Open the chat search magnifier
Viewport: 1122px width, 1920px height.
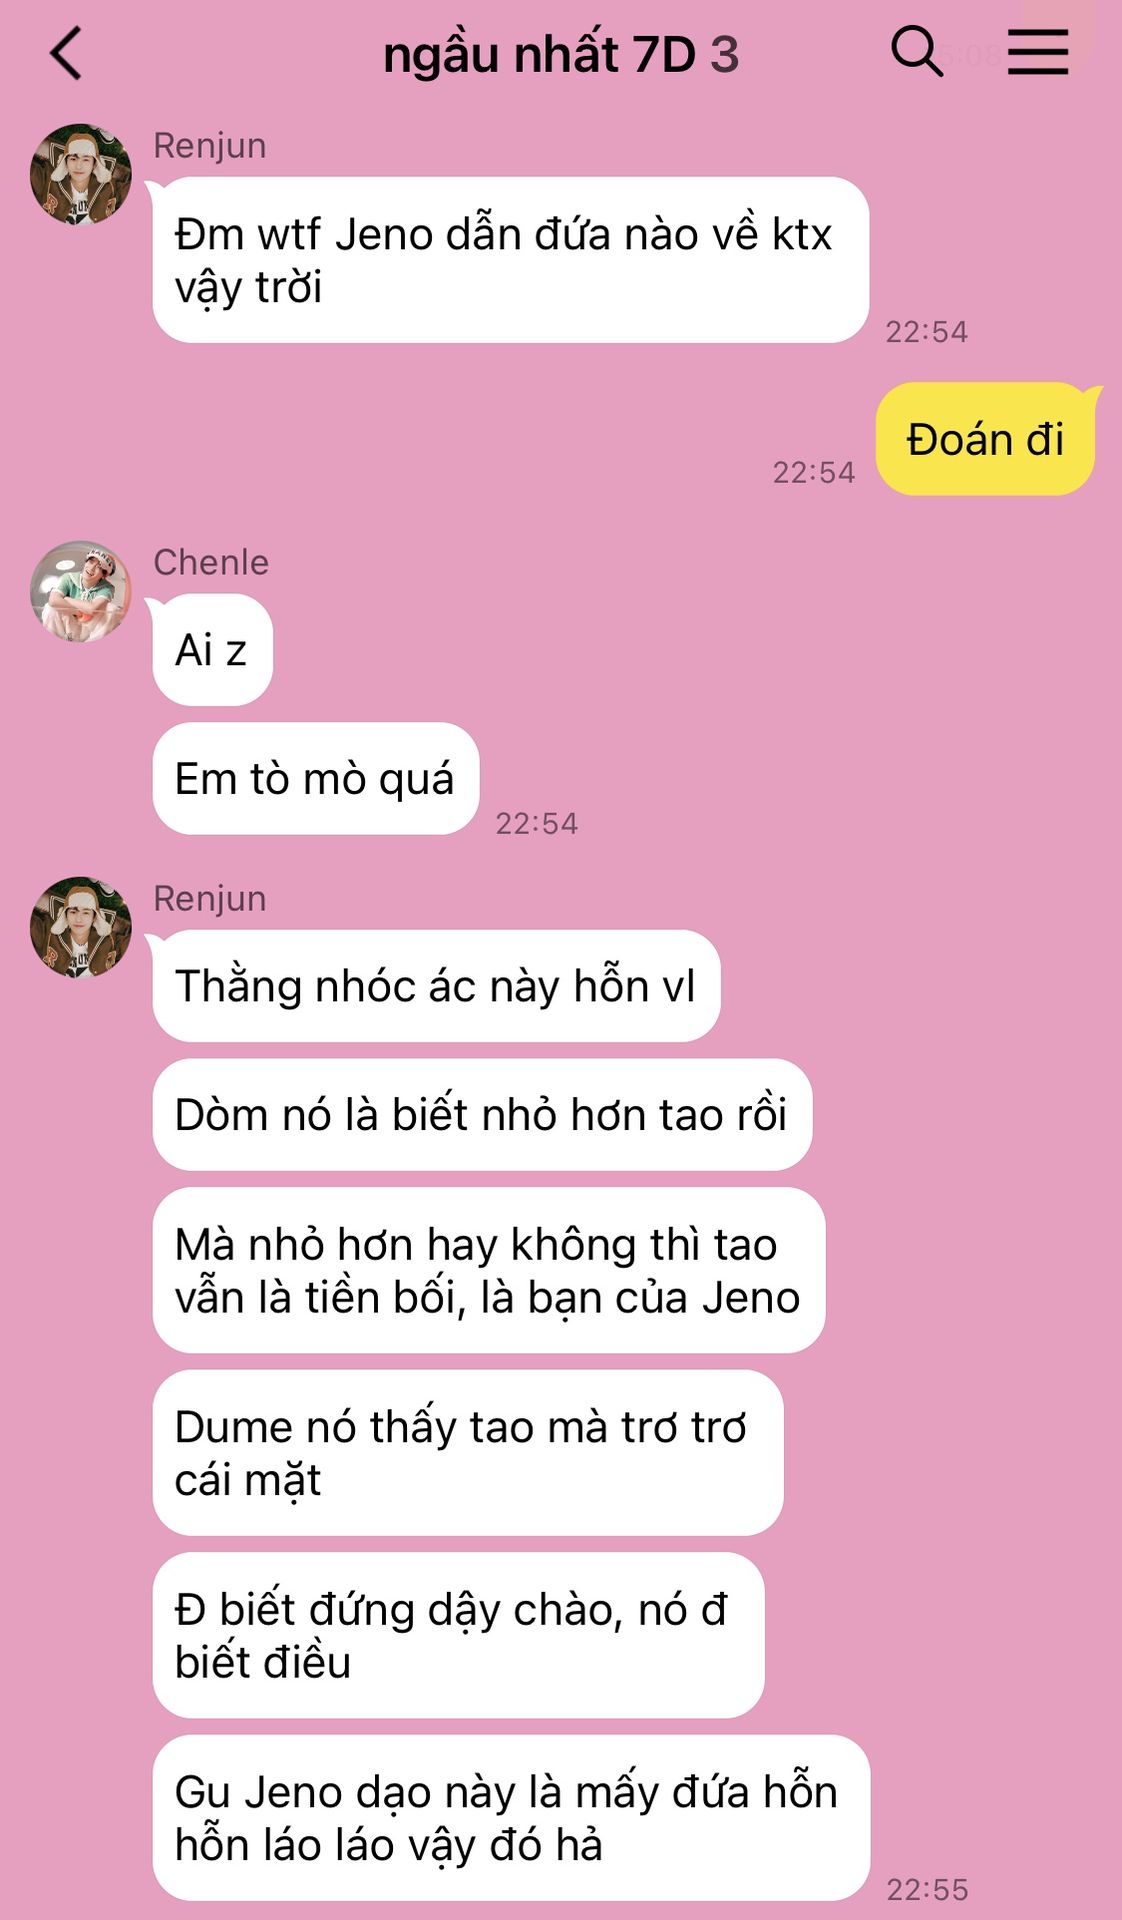pos(916,51)
